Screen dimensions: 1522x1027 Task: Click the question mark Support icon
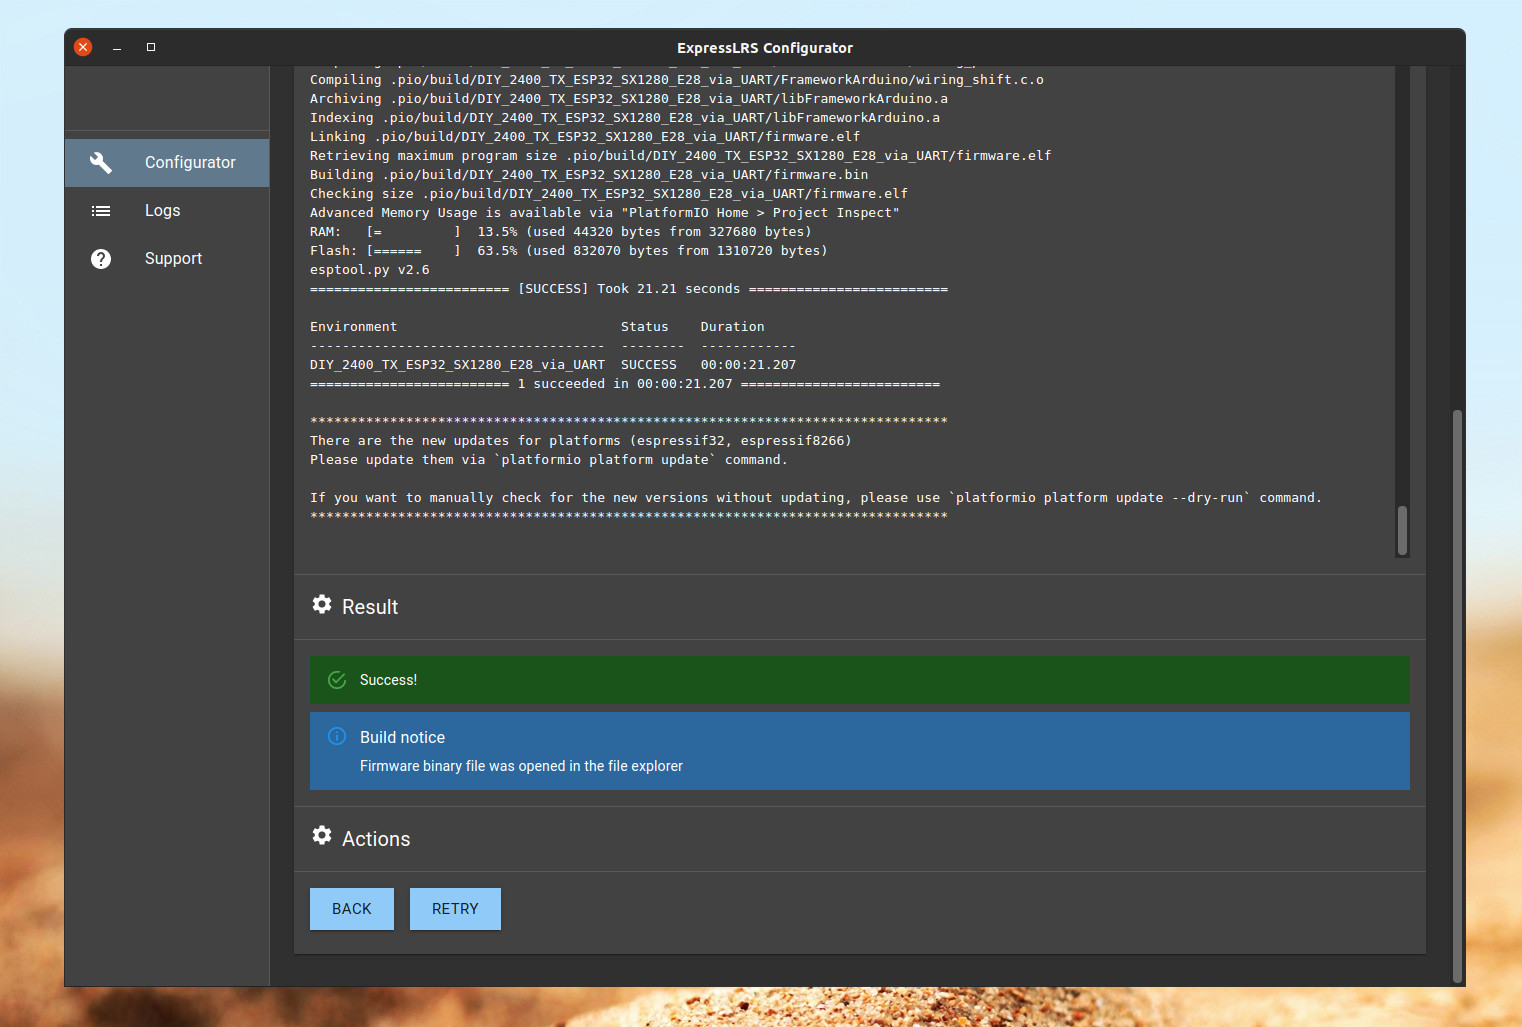101,259
